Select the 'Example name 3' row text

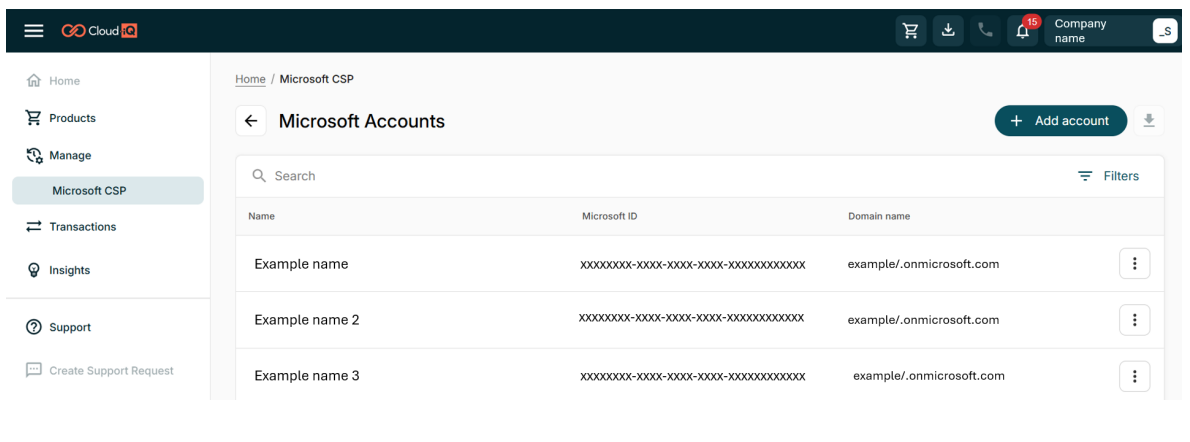point(307,376)
